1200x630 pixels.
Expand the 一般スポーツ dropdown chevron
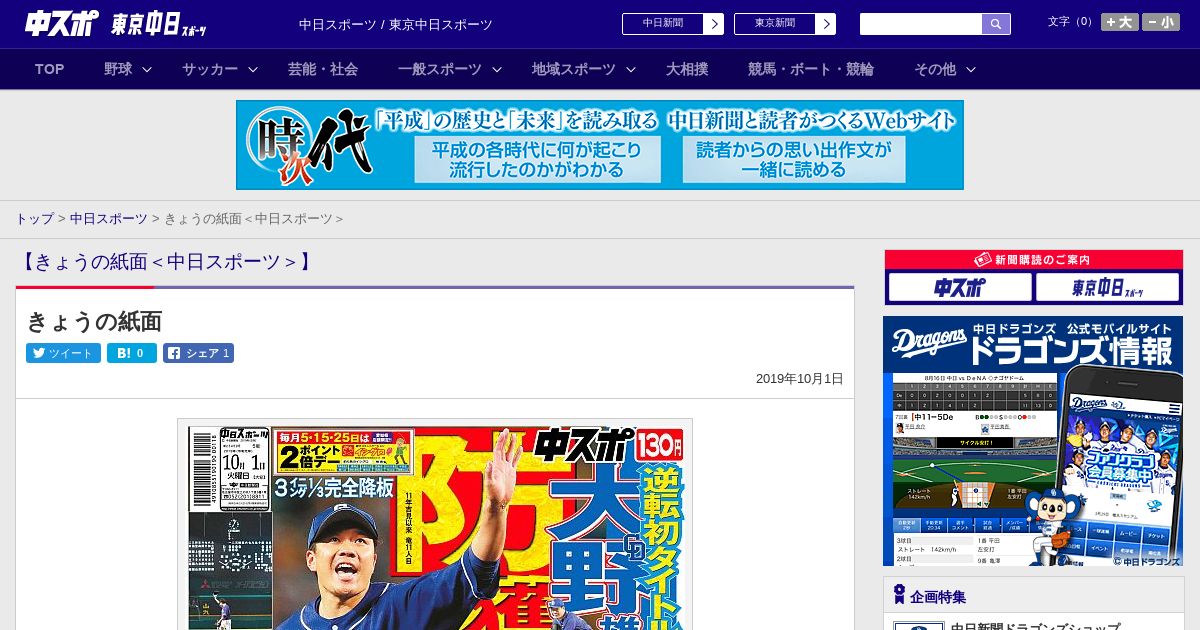pyautogui.click(x=497, y=69)
